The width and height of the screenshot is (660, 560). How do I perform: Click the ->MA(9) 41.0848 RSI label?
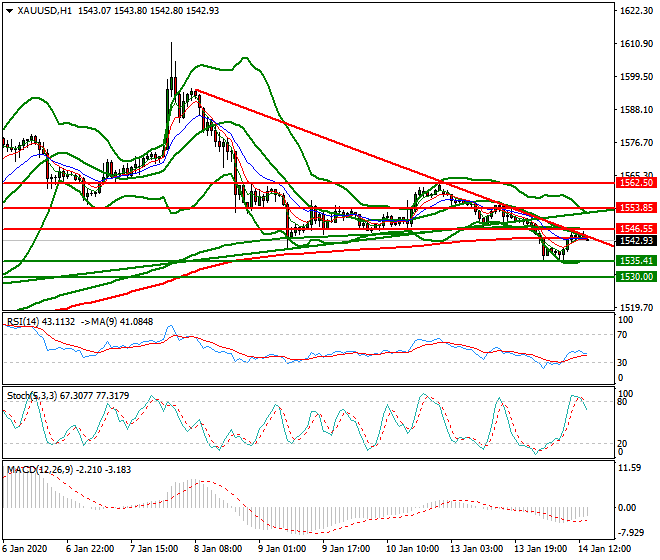click(116, 322)
